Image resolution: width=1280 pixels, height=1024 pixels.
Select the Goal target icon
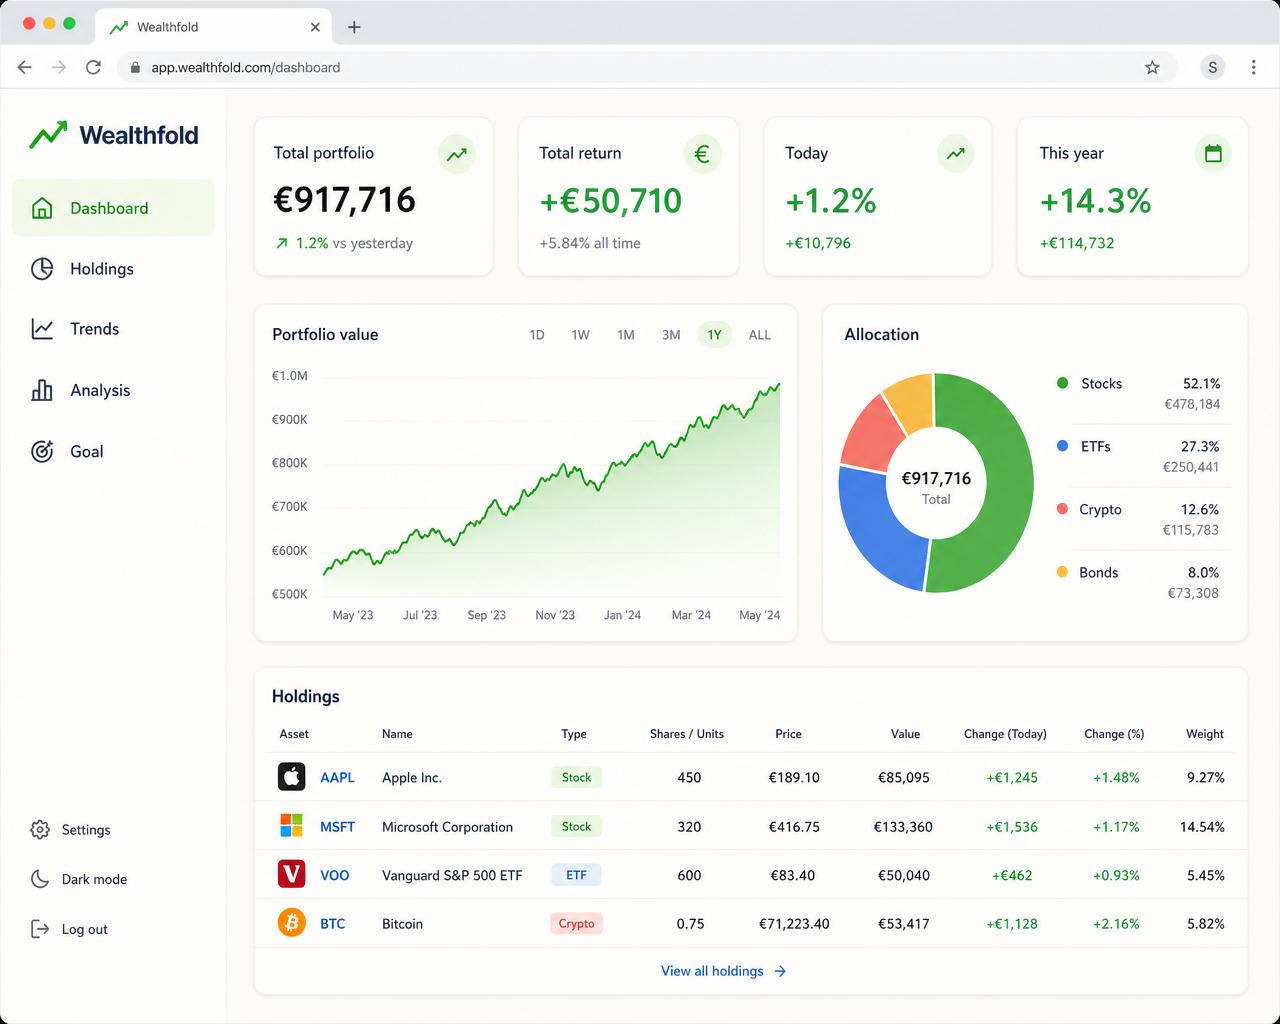pos(42,451)
